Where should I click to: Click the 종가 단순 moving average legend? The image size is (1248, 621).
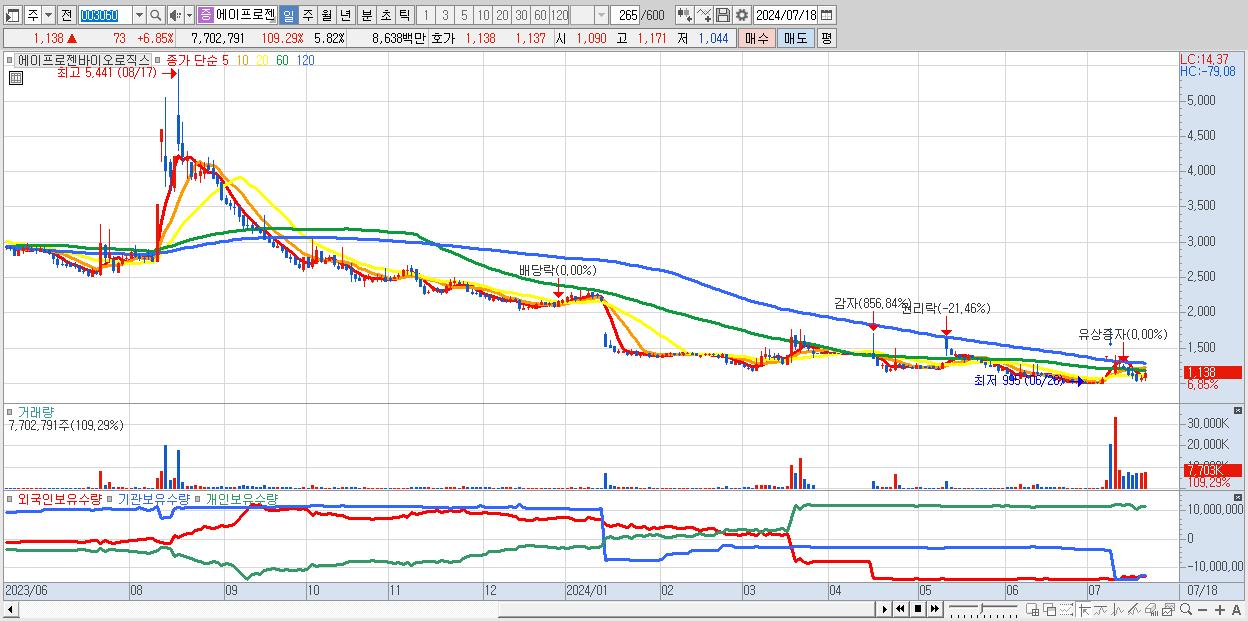pos(192,60)
